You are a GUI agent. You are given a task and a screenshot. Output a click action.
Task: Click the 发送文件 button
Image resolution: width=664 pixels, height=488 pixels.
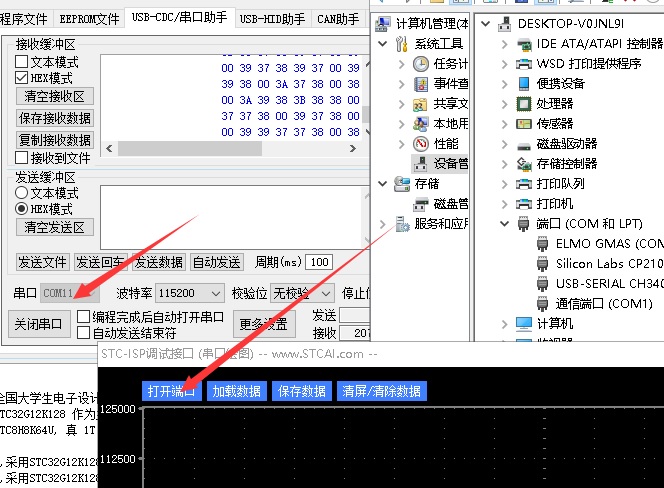tap(42, 262)
